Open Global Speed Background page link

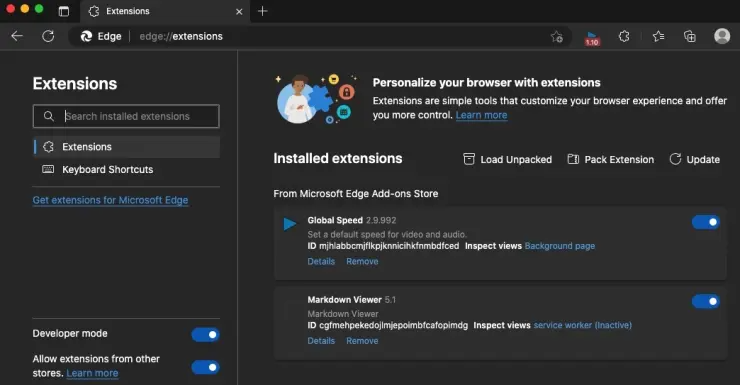pyautogui.click(x=560, y=246)
